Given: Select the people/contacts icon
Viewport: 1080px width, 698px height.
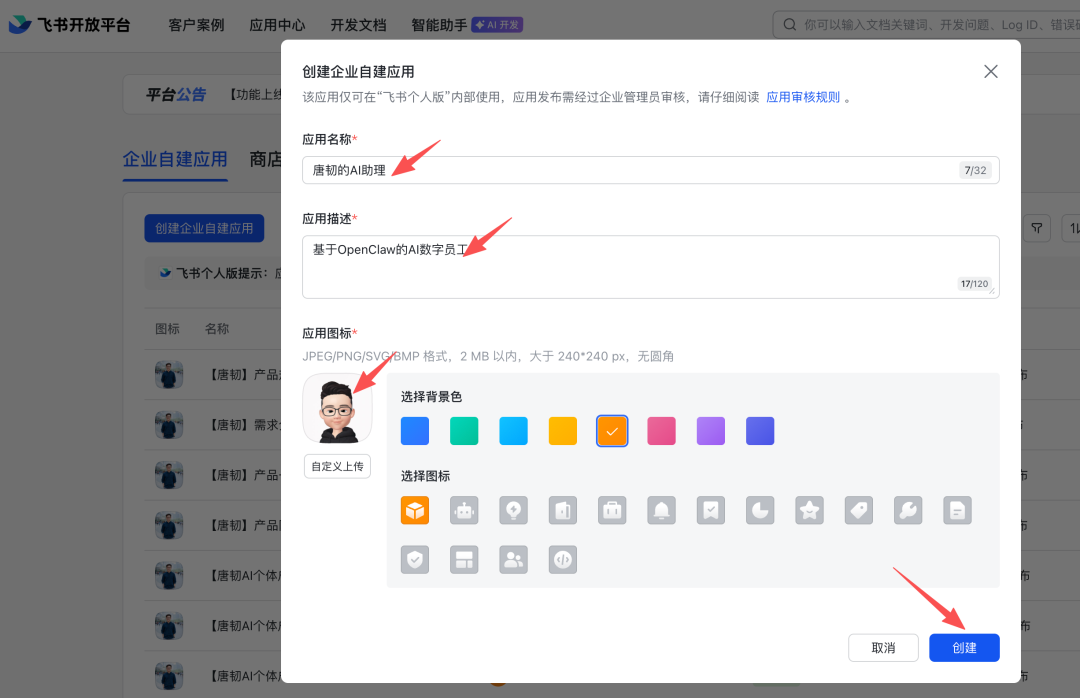Looking at the screenshot, I should 513,559.
